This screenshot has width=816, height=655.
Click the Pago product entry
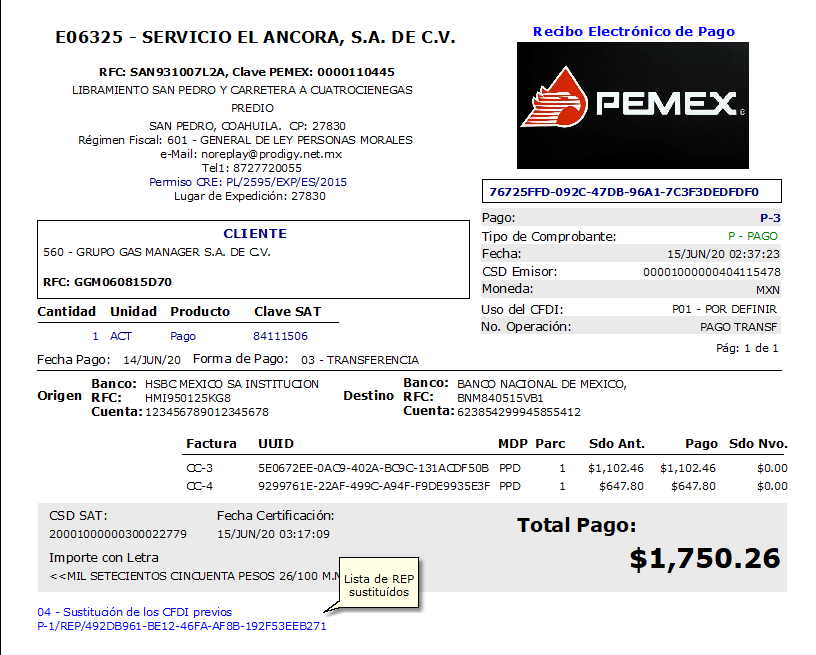183,336
